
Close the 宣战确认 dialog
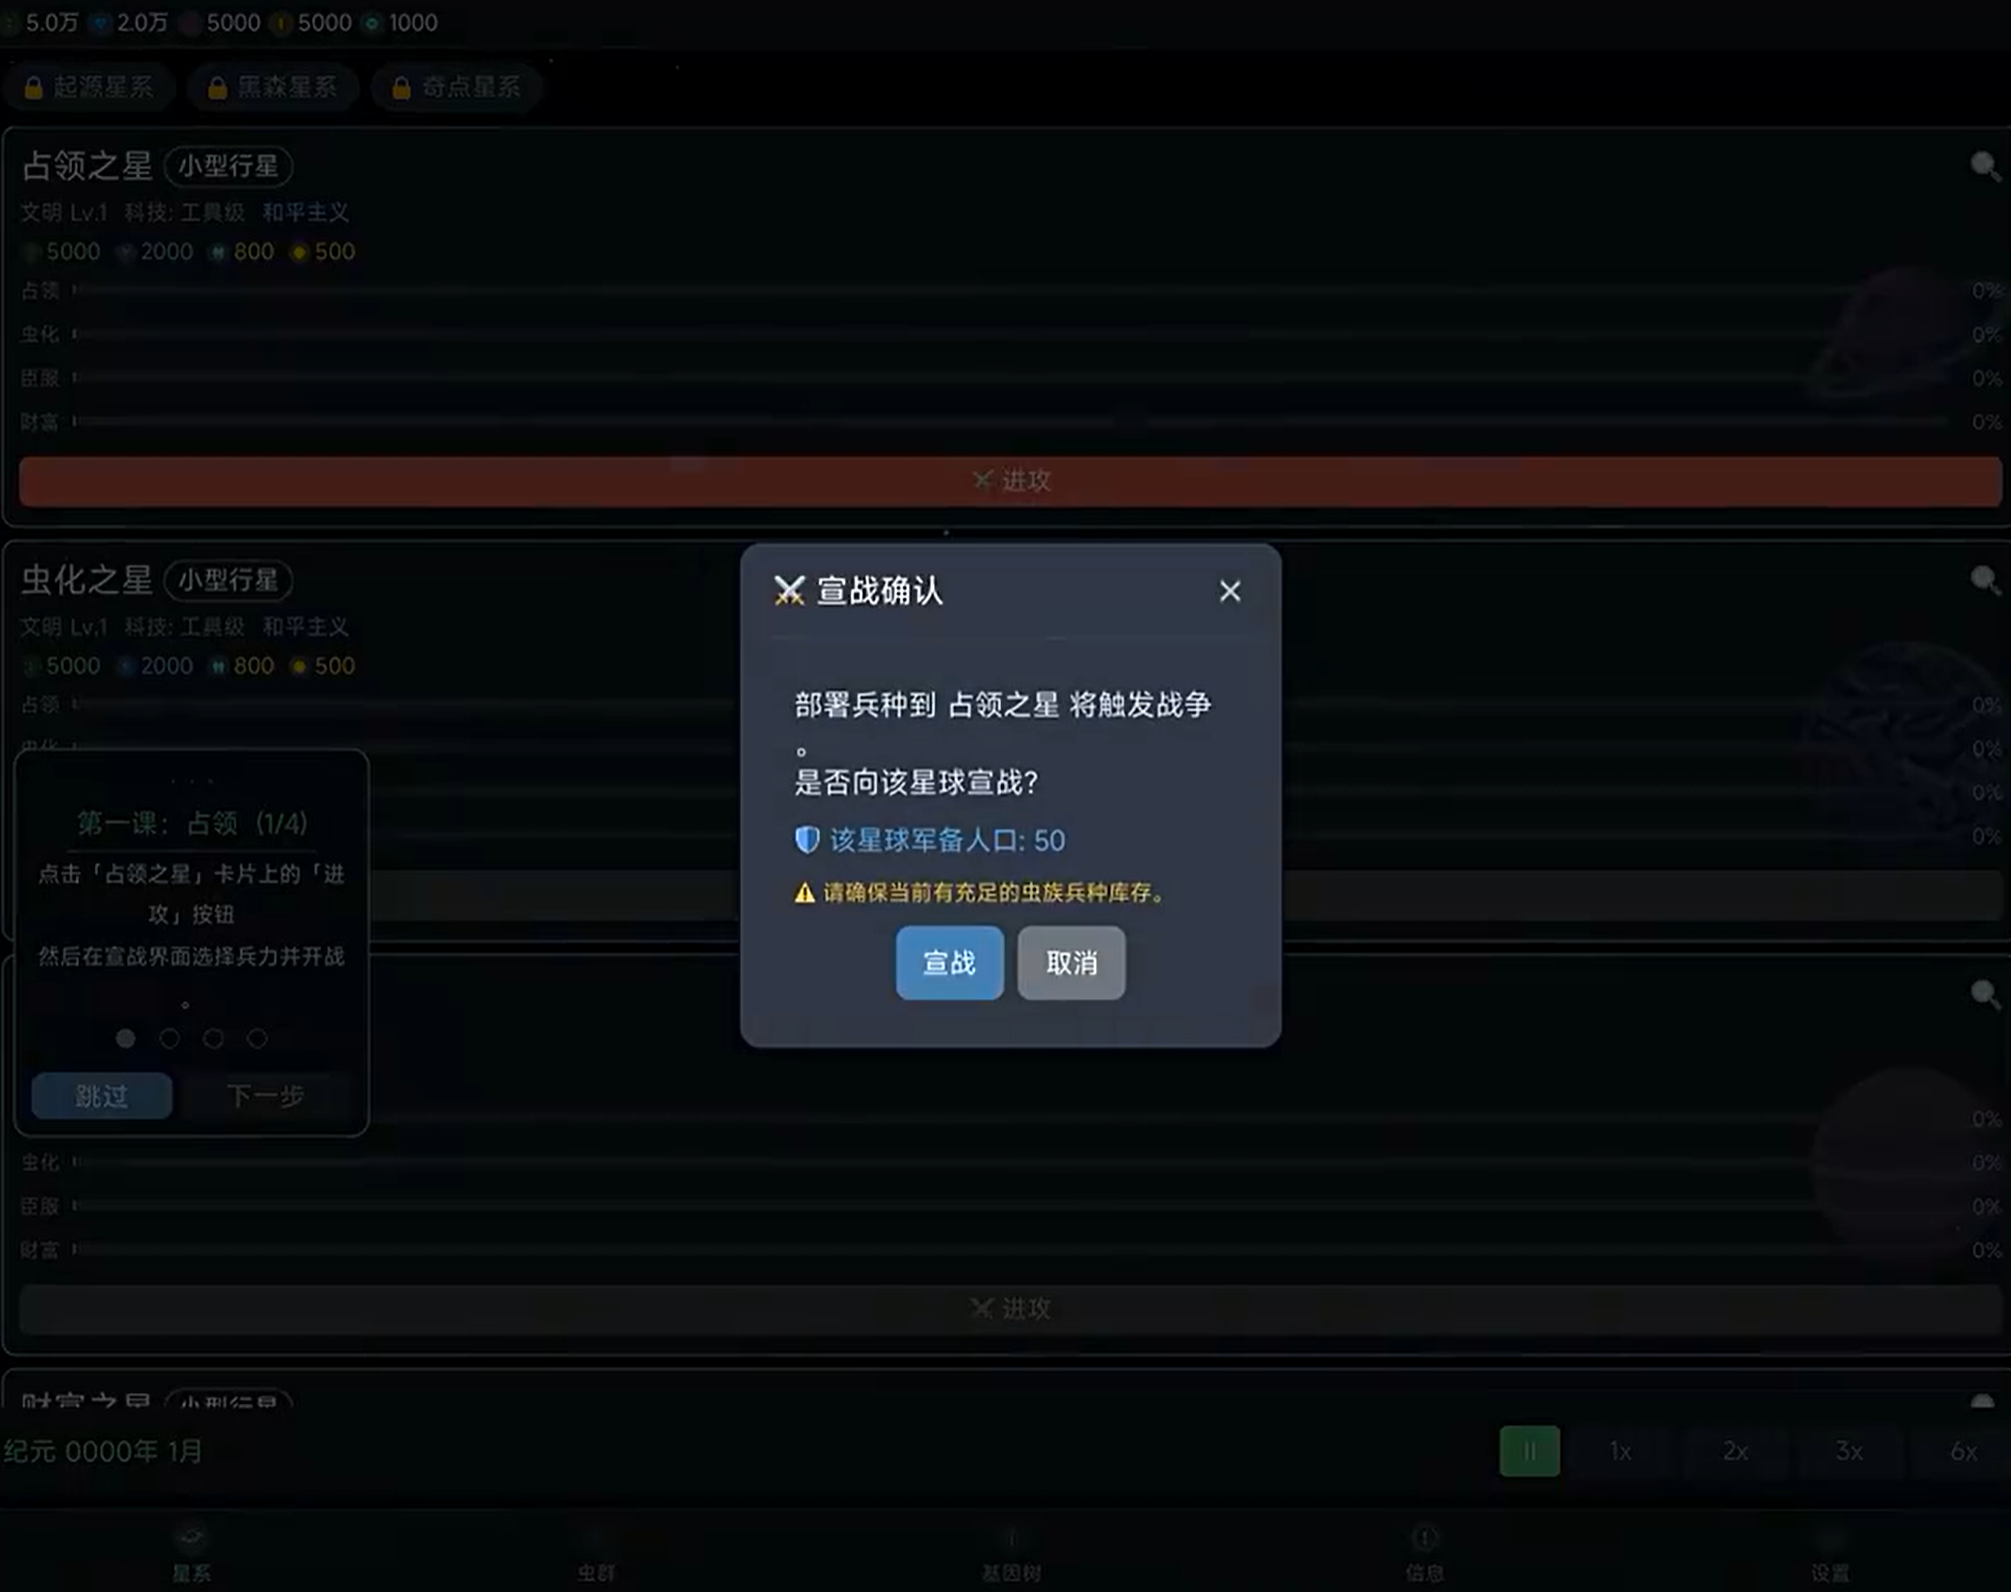(x=1229, y=591)
